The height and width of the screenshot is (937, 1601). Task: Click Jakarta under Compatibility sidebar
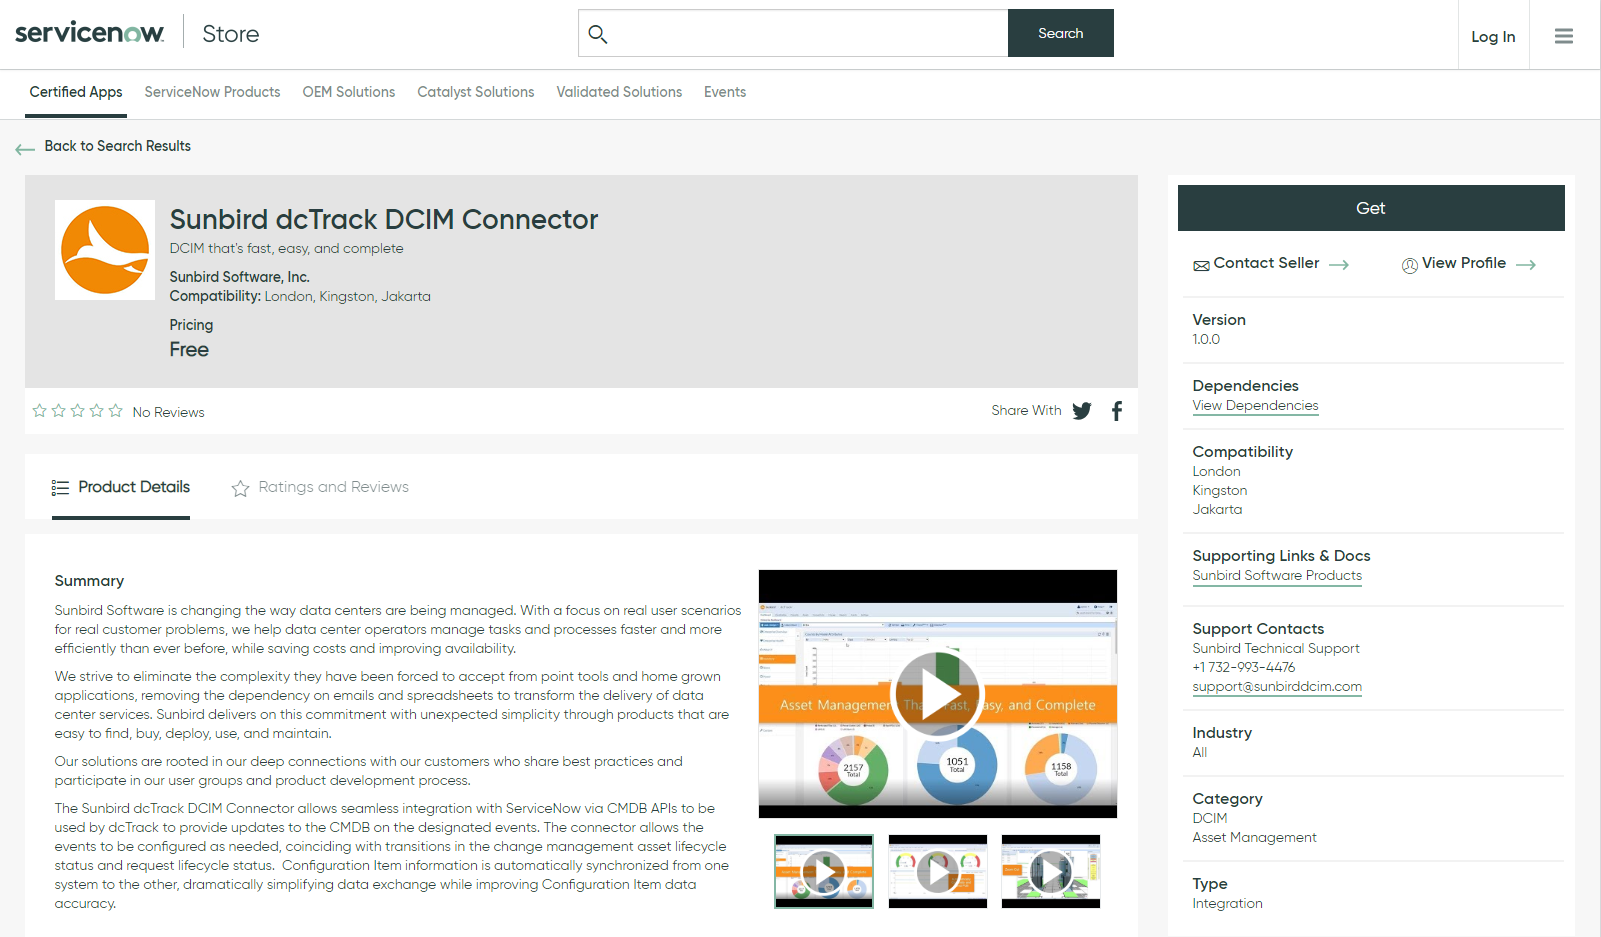1217,509
